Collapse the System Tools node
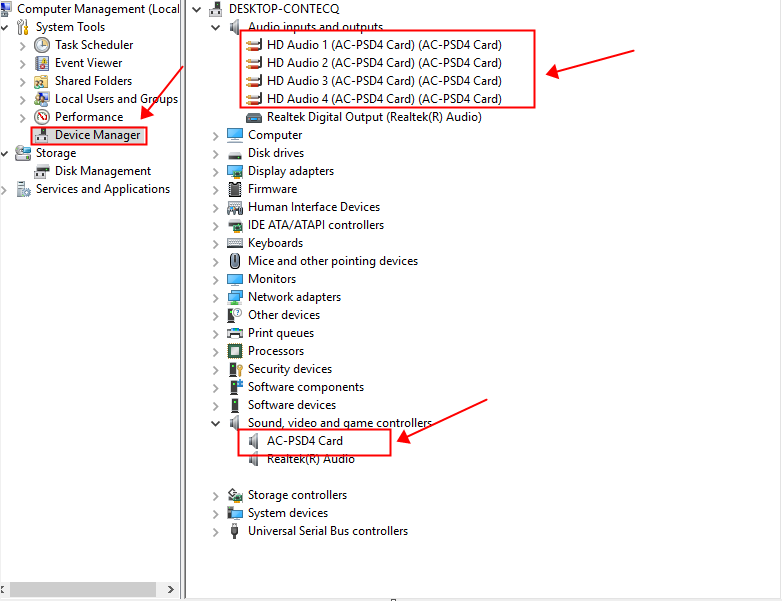 pyautogui.click(x=4, y=27)
